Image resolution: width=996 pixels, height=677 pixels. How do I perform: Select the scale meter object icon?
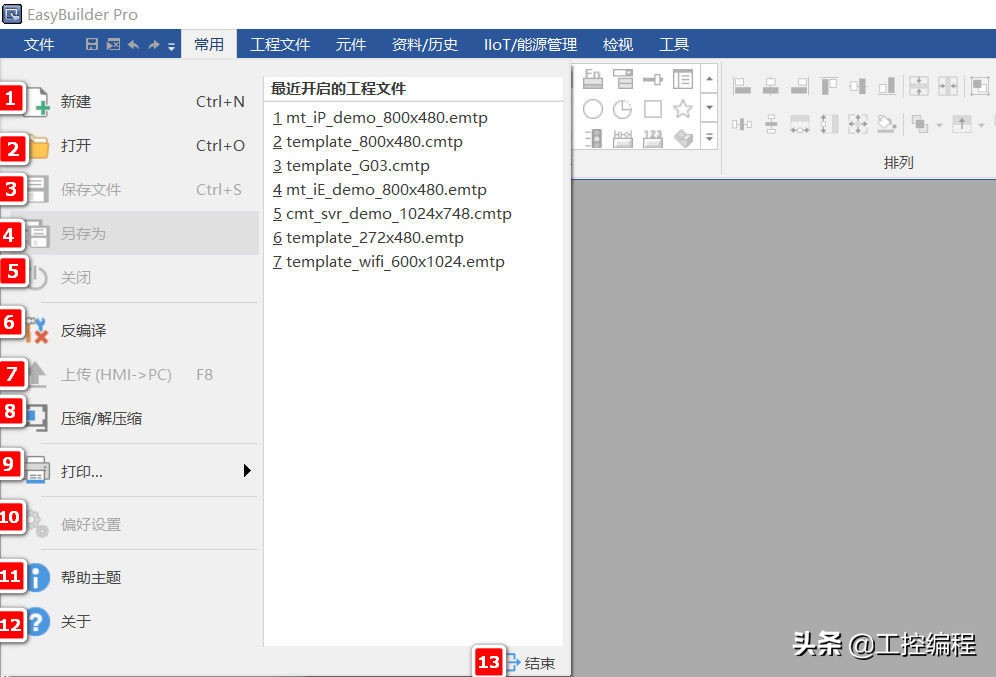point(623,138)
